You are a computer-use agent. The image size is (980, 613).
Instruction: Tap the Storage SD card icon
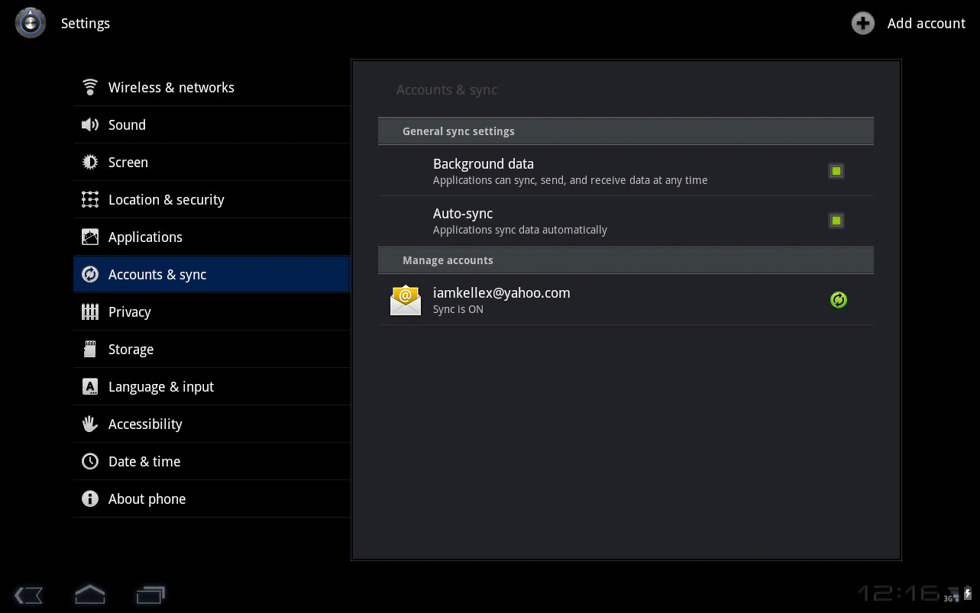pyautogui.click(x=90, y=349)
